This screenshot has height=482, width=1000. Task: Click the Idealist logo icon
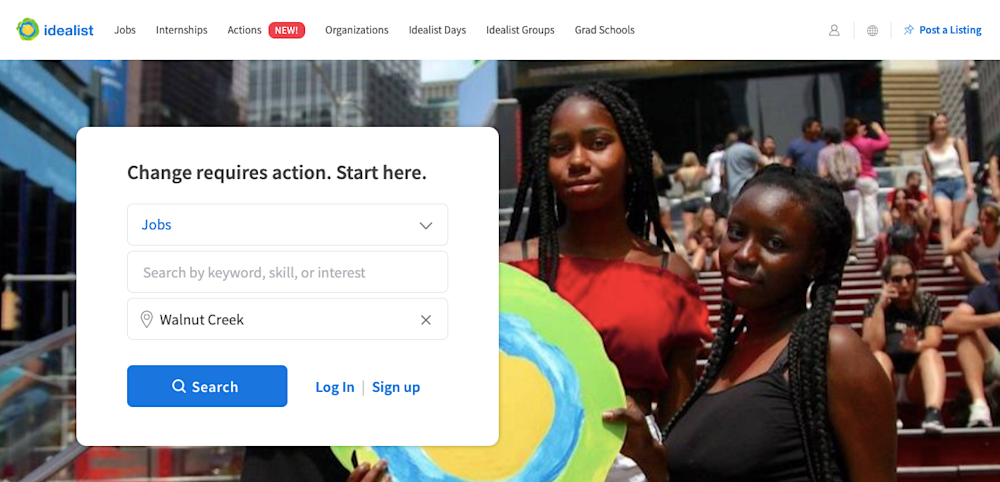pos(28,29)
